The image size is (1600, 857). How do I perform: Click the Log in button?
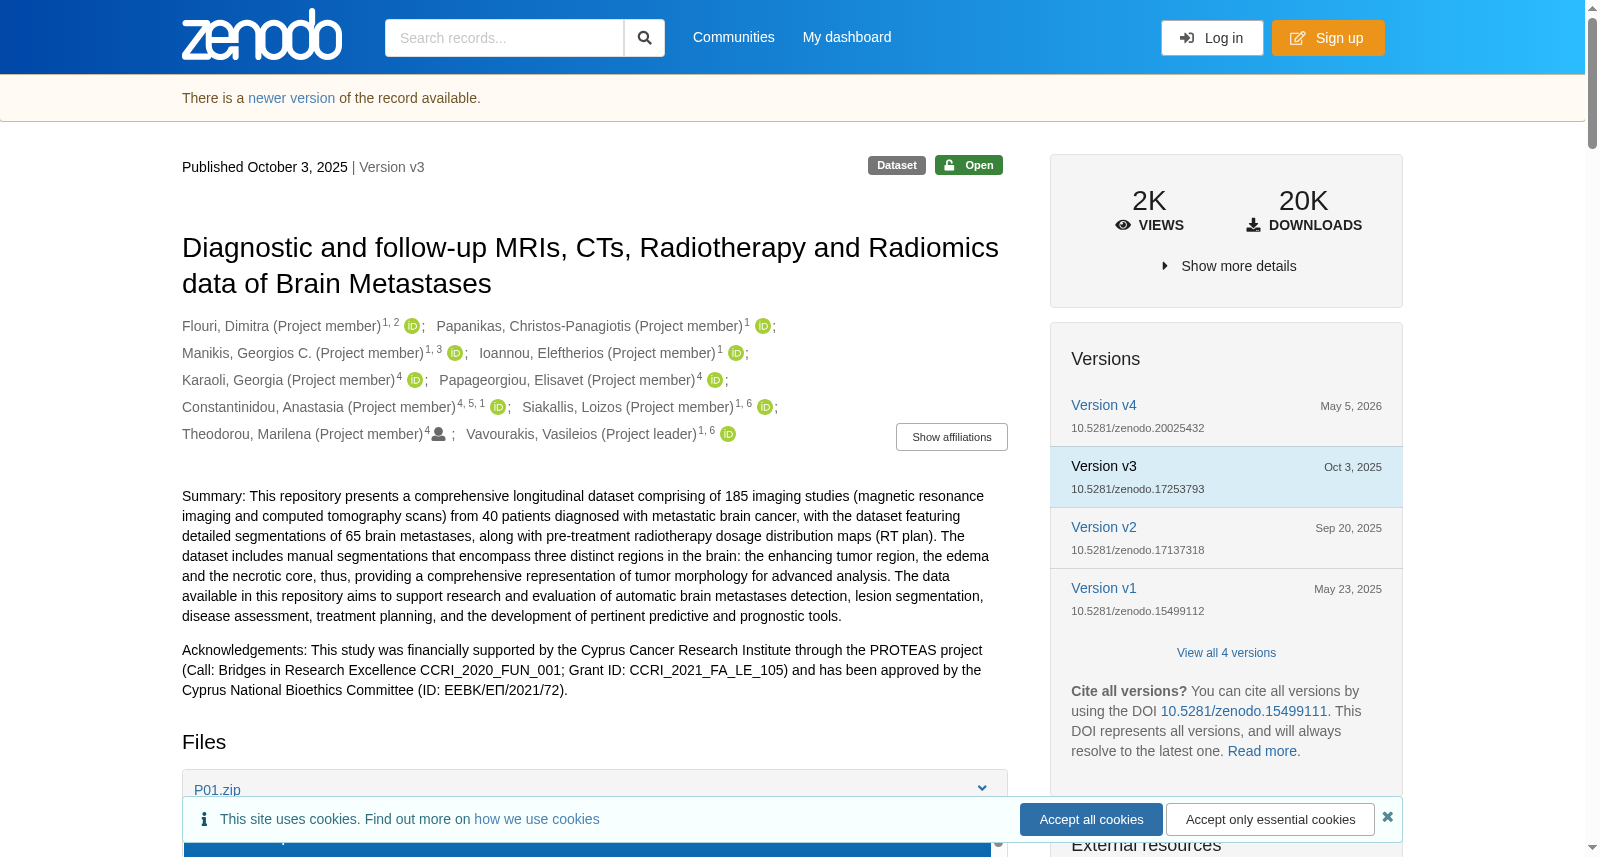(1212, 38)
